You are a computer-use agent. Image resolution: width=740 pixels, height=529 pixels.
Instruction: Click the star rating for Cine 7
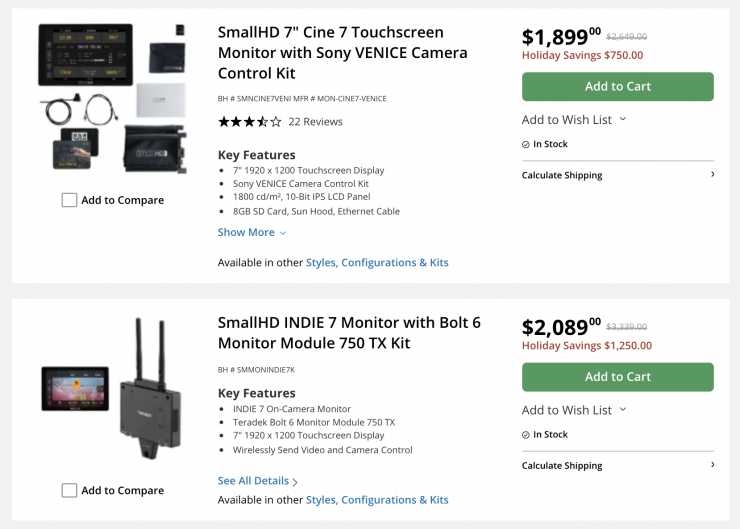pos(249,122)
